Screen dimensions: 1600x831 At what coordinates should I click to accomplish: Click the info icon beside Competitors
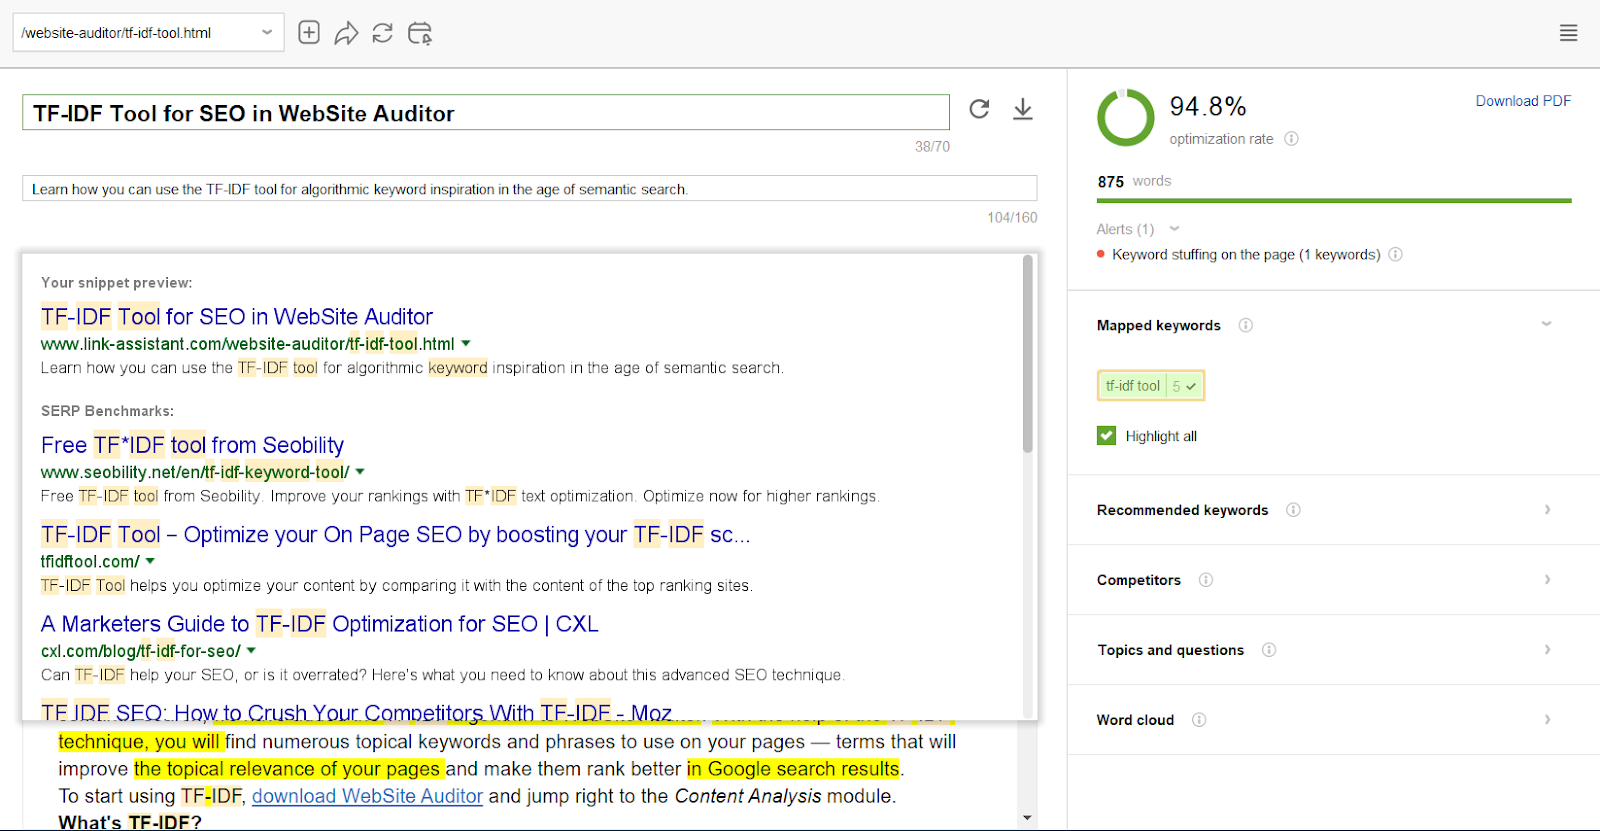(x=1205, y=580)
